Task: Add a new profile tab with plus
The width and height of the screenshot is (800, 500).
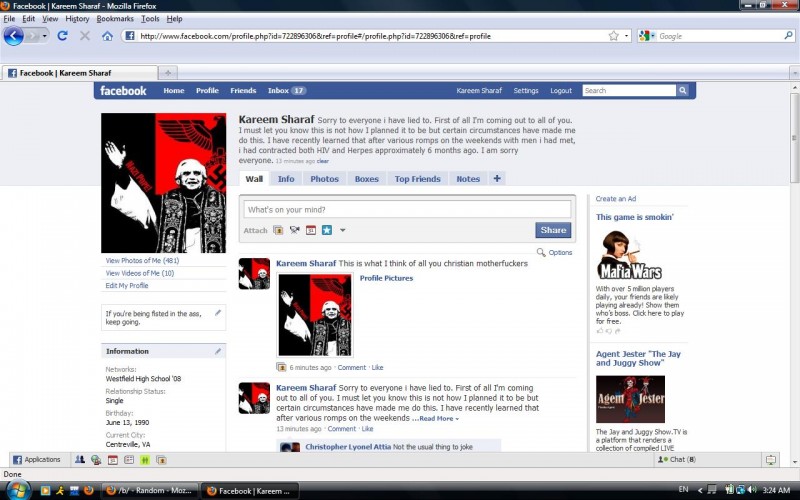Action: (497, 178)
